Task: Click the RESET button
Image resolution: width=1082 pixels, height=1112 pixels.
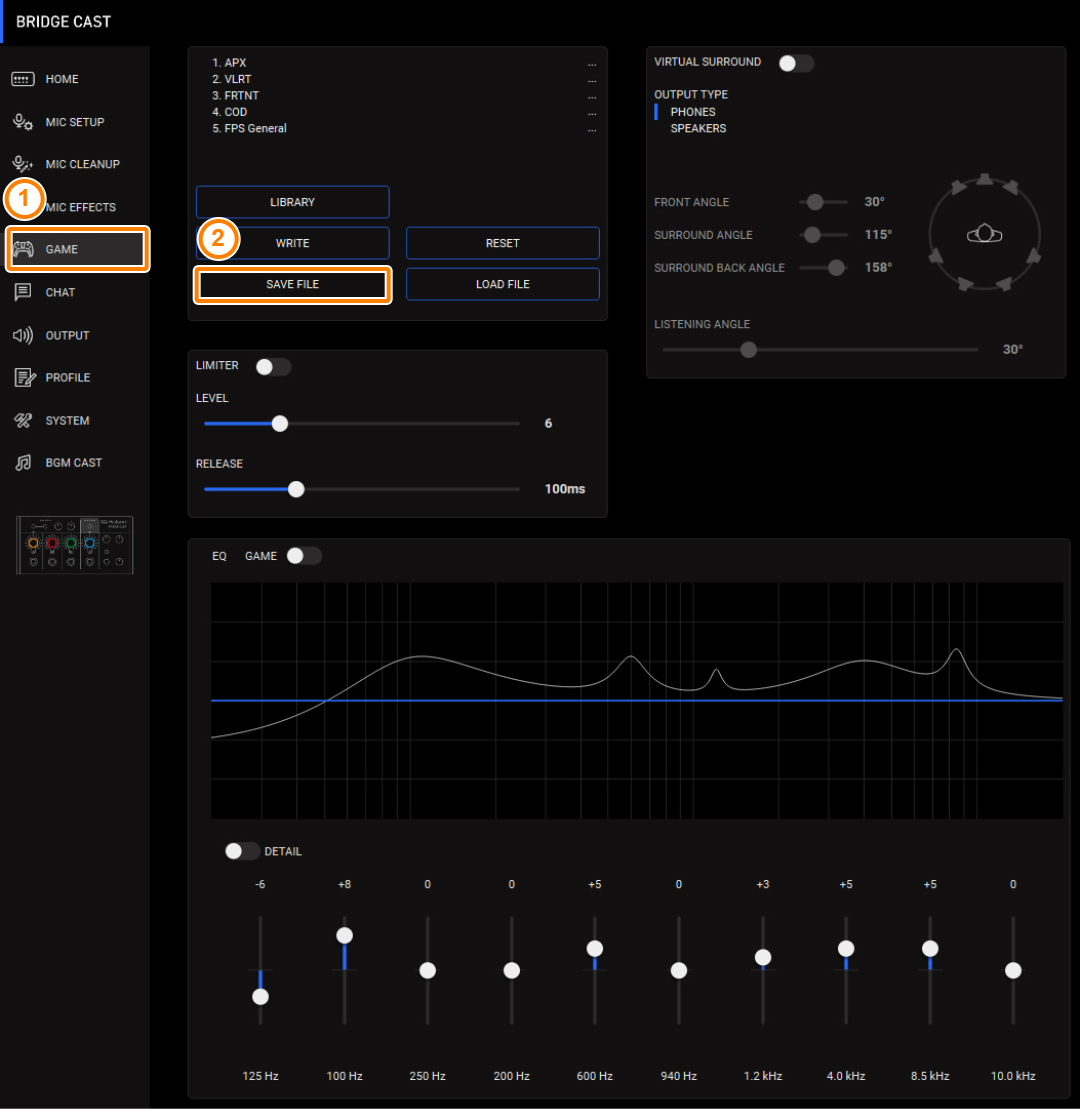Action: [x=503, y=243]
